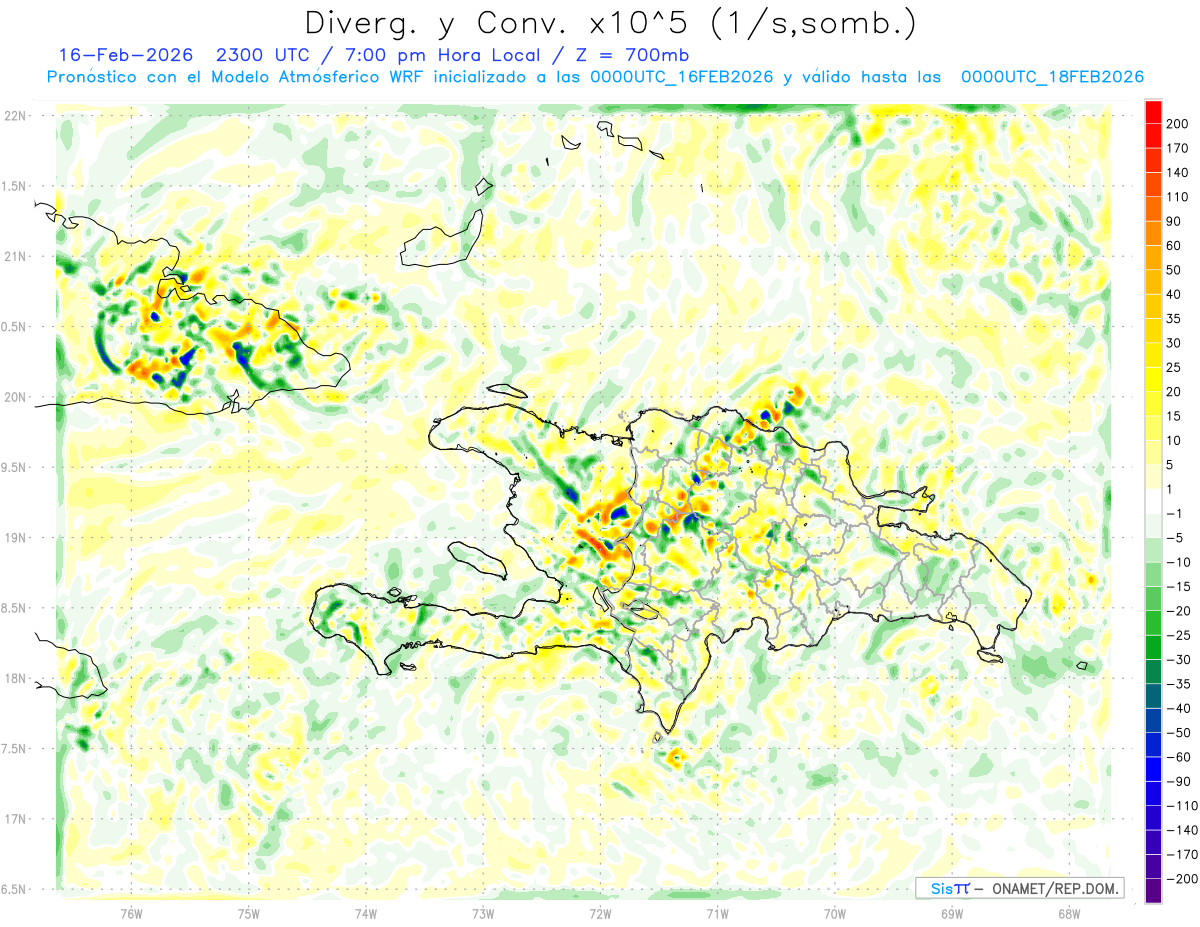Click the "0000UTC_18FEB2026" valid-until timestamp
The width and height of the screenshot is (1200, 927).
pos(1052,77)
